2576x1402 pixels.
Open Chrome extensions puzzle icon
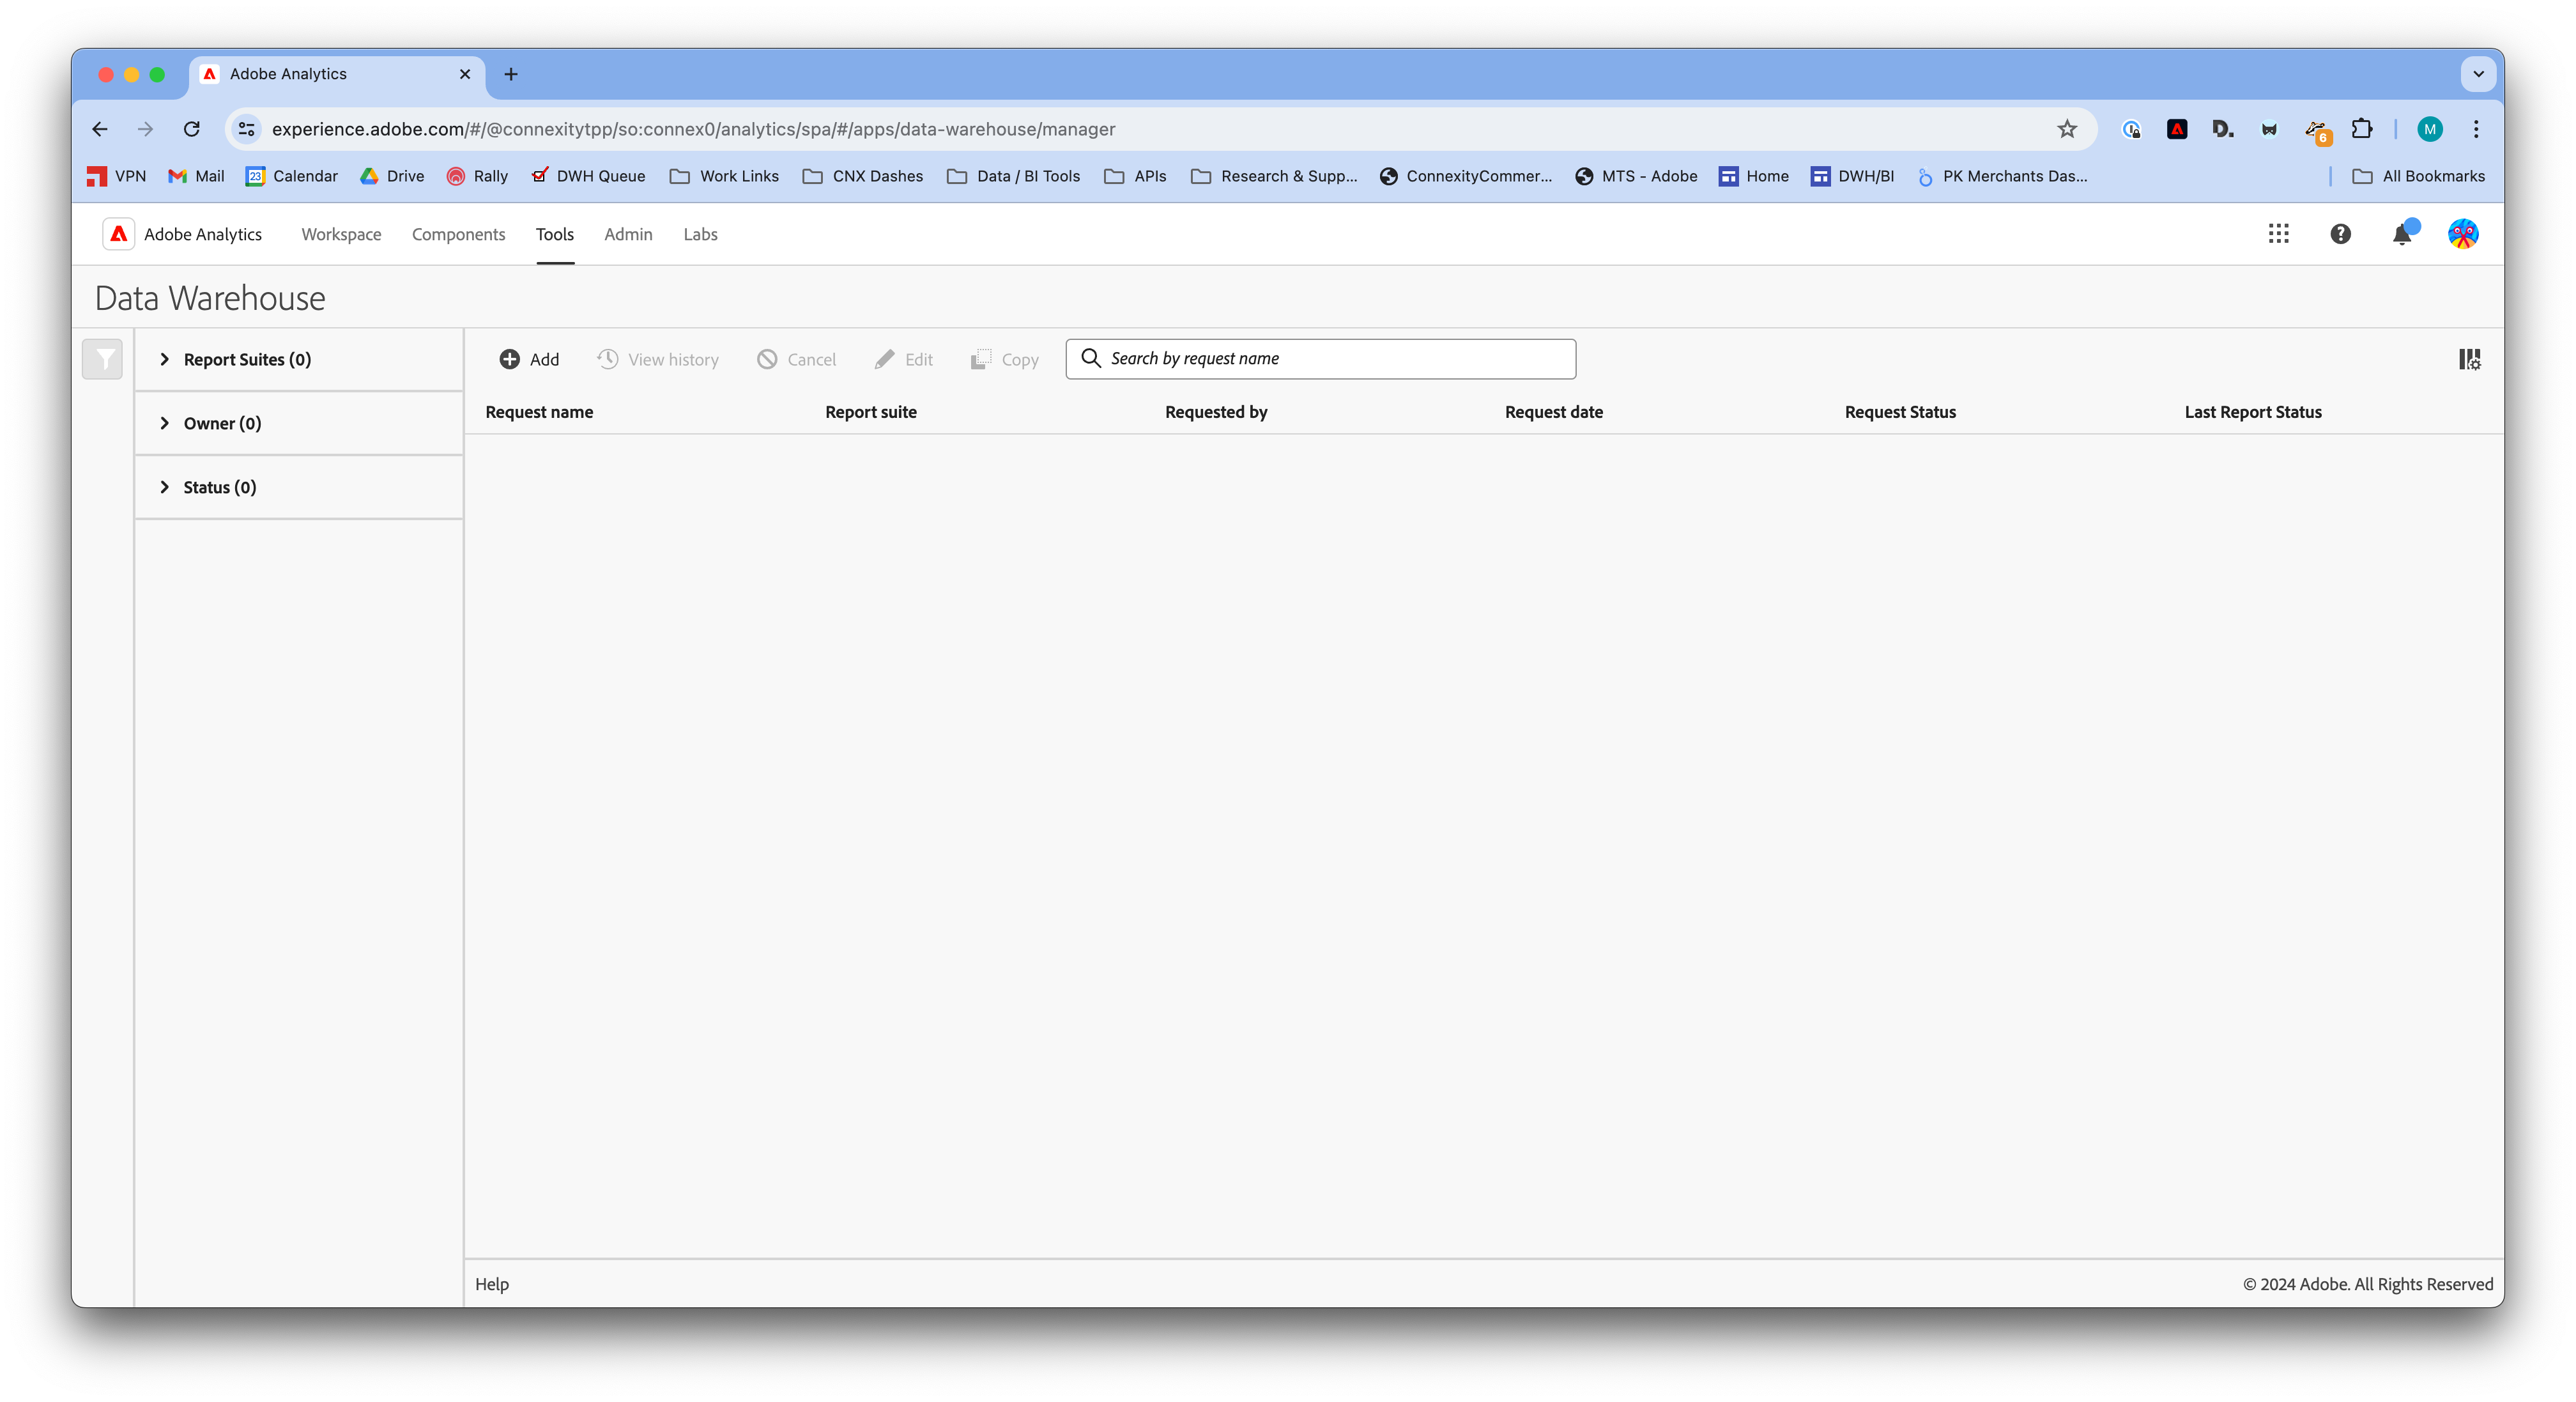2362,129
